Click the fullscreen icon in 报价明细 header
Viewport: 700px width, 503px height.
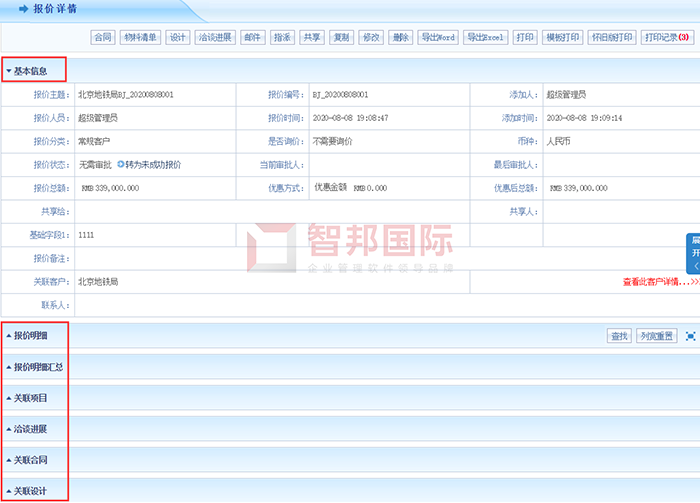point(690,336)
